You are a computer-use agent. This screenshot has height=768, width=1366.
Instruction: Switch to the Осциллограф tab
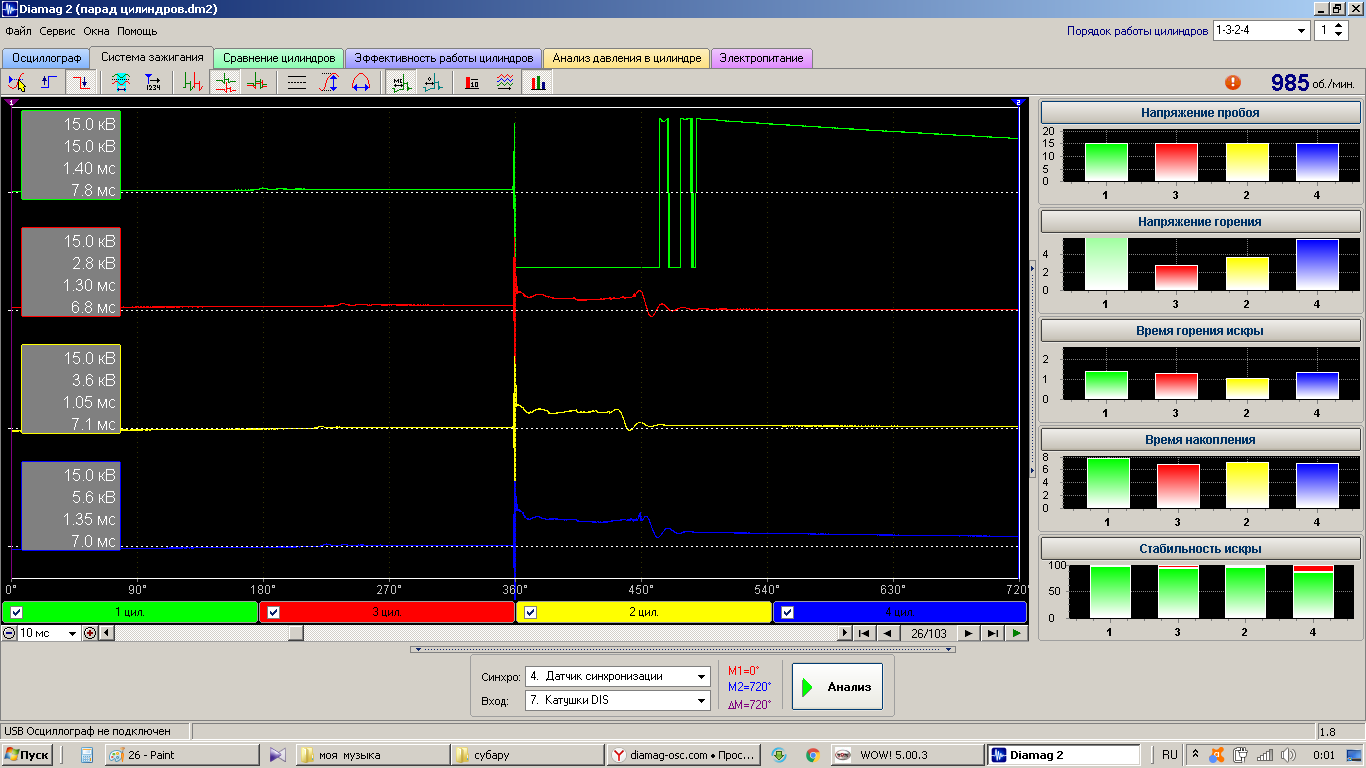46,58
